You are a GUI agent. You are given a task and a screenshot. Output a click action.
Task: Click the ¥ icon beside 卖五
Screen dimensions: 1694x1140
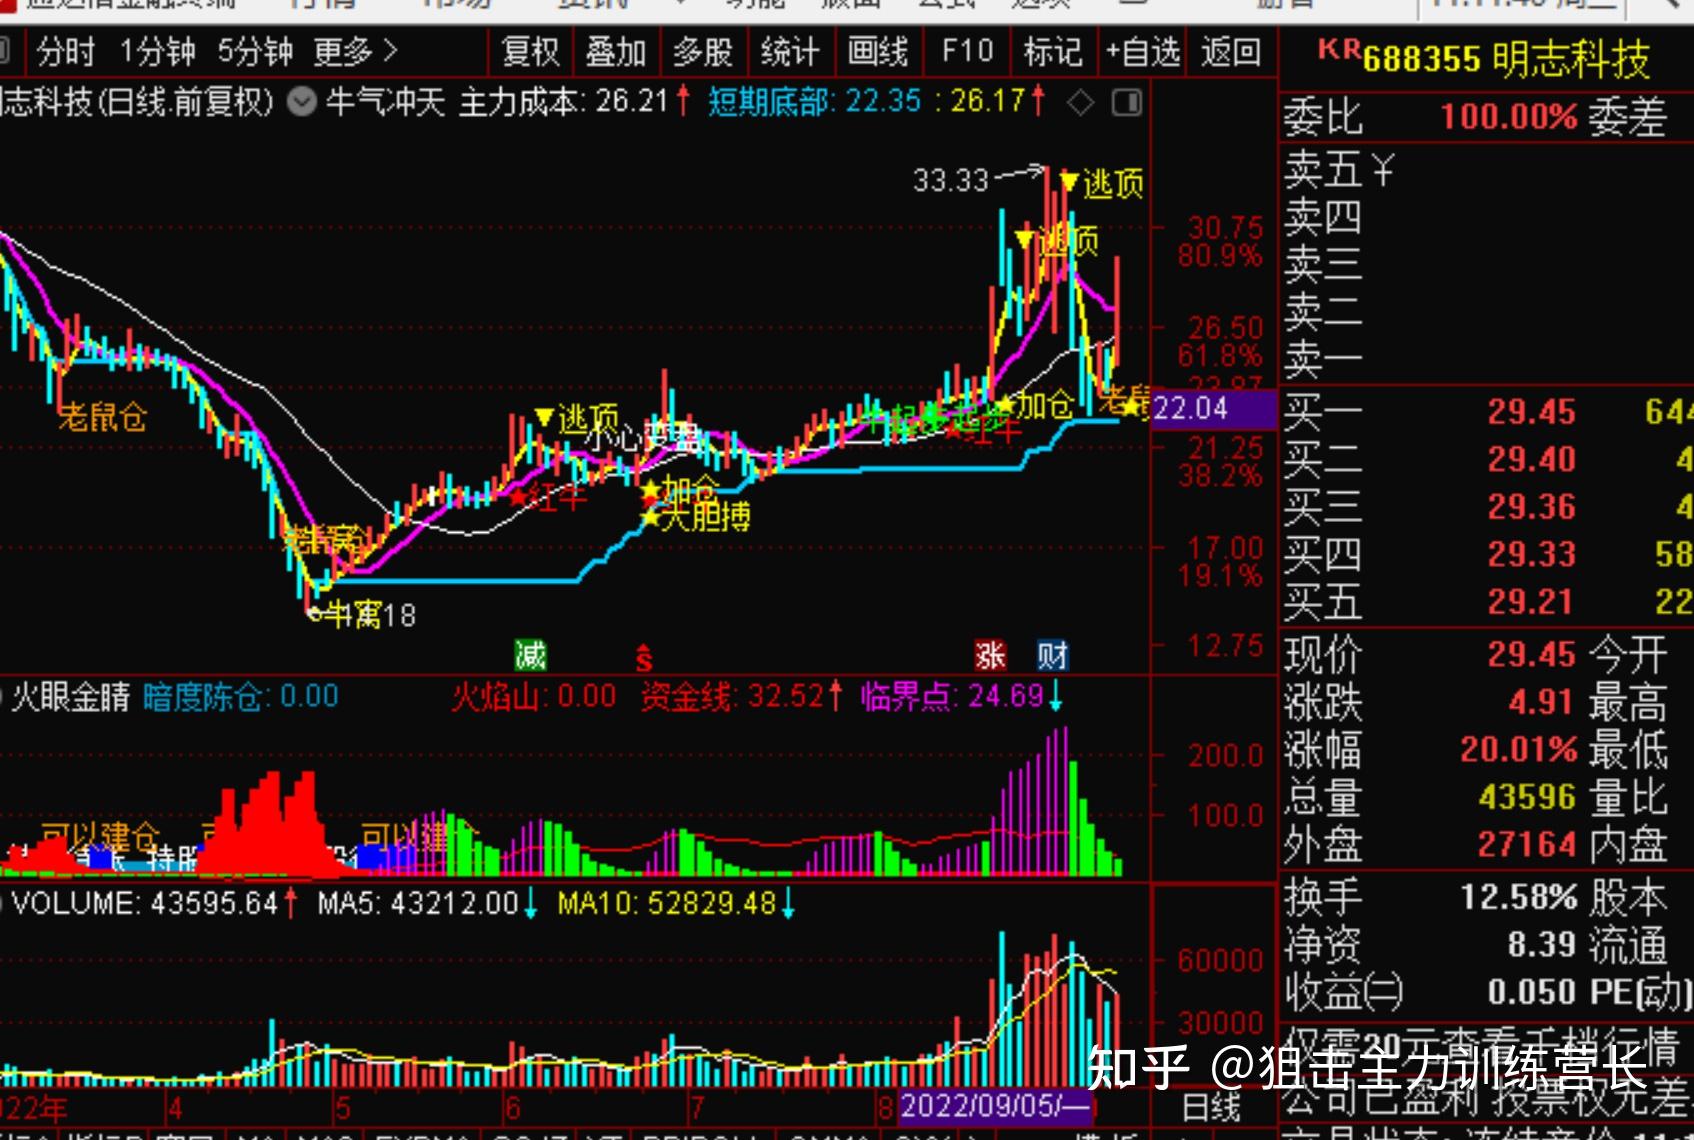click(1382, 170)
